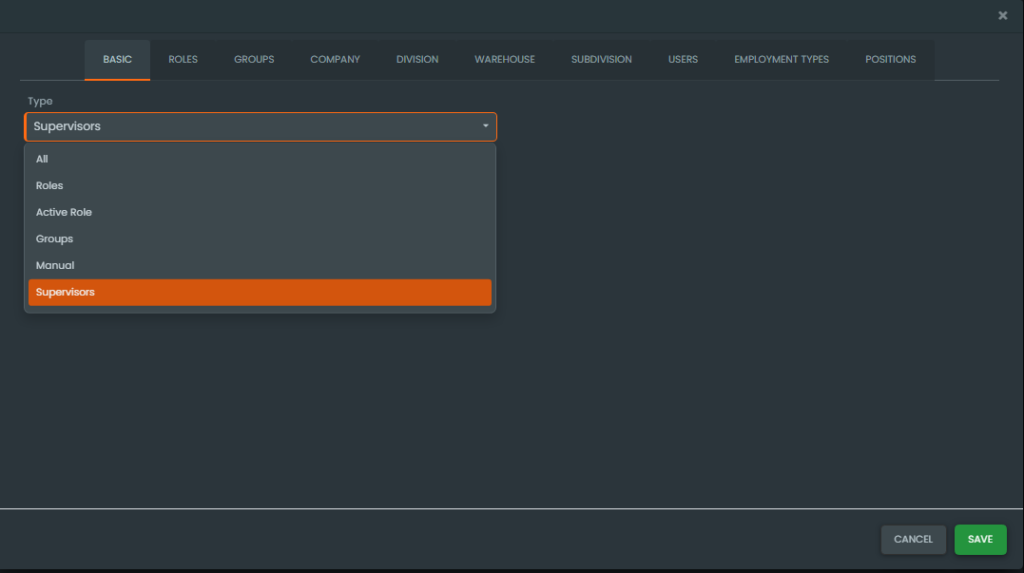
Task: Pick highlighted 'Supervisors' option in list
Action: [x=260, y=292]
